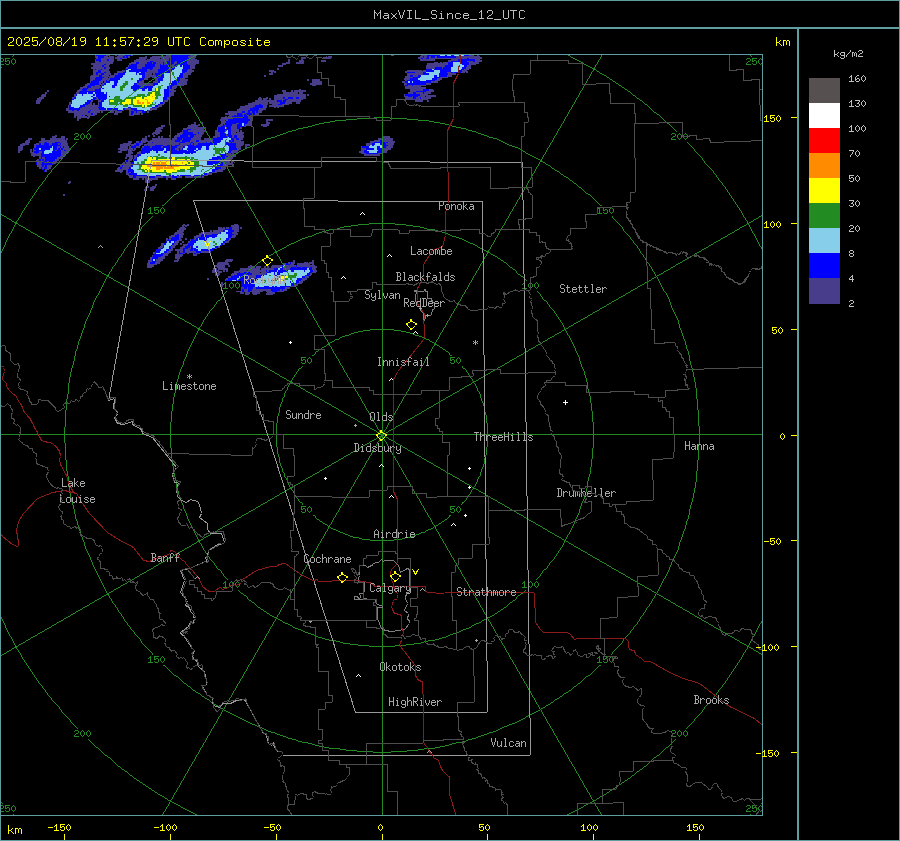Click the radar site diamond at map center
900x841 pixels.
pyautogui.click(x=382, y=436)
